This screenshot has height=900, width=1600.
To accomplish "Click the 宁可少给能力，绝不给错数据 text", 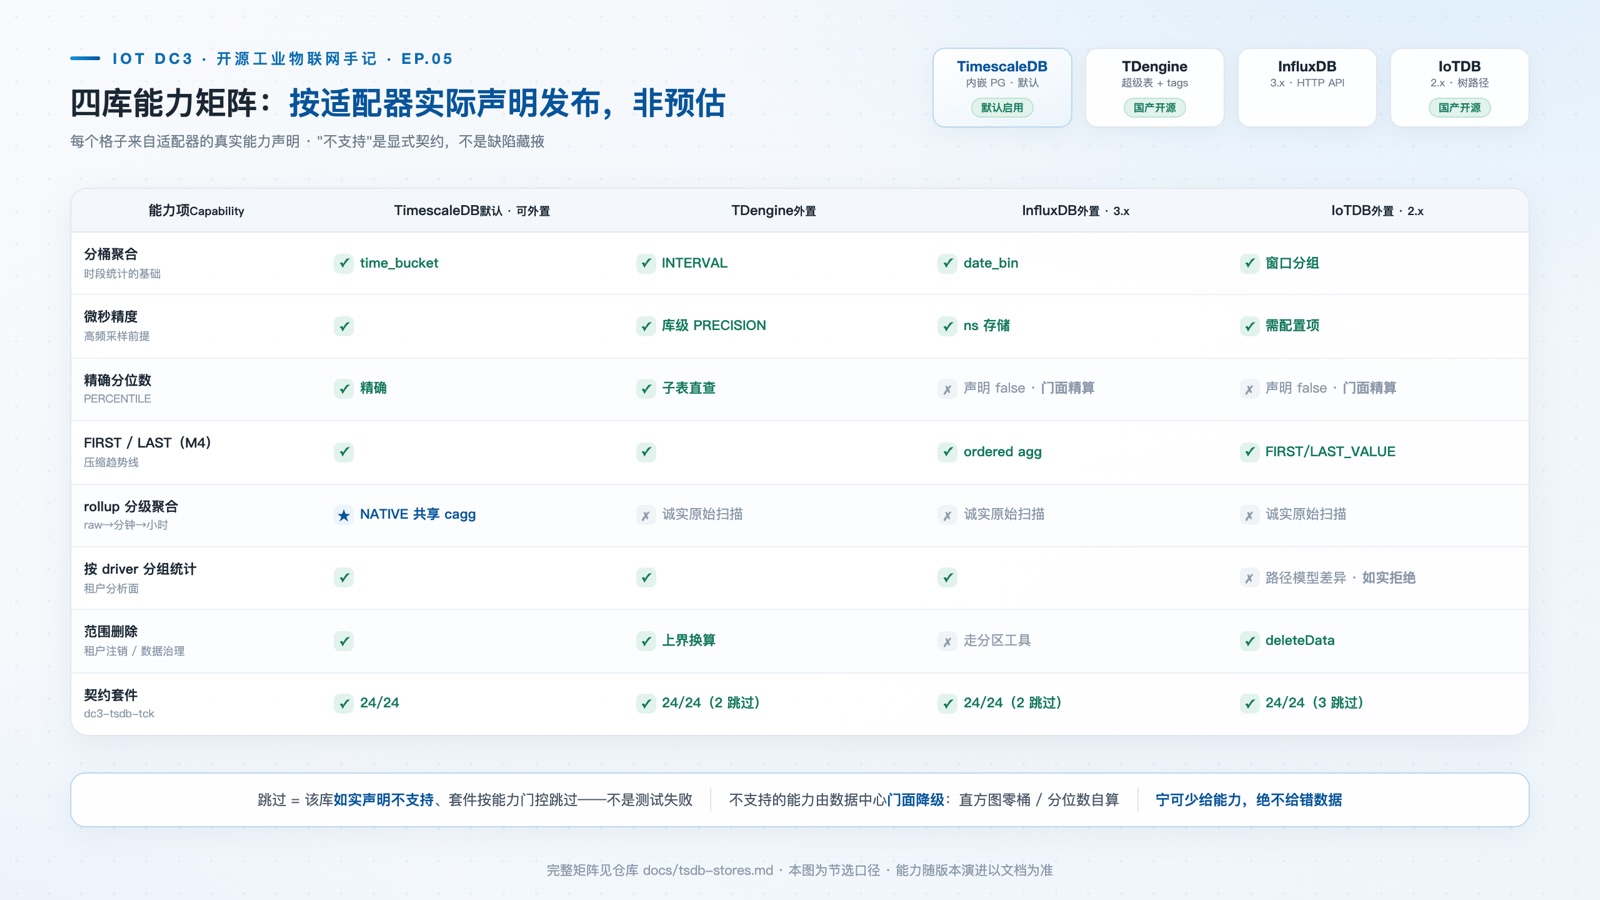I will click(x=1249, y=800).
